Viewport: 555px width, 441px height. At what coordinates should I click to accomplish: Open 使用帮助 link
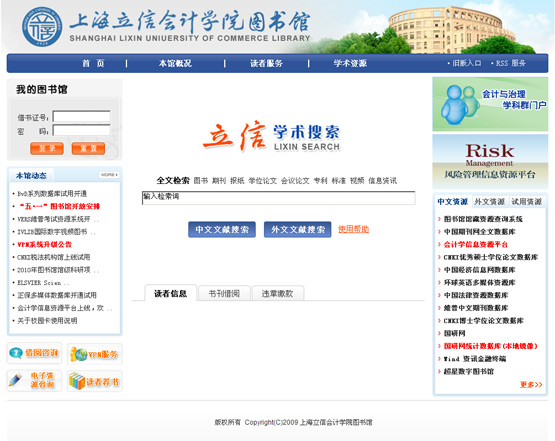click(x=354, y=229)
